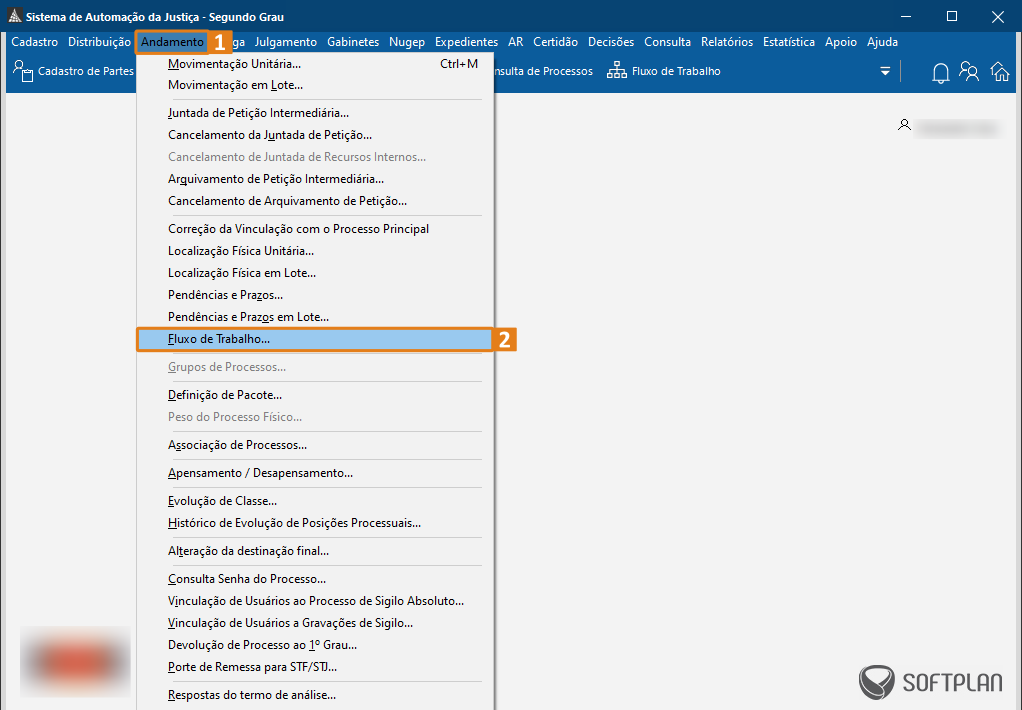Click the Pendências e Prazos... entry

click(x=315, y=295)
